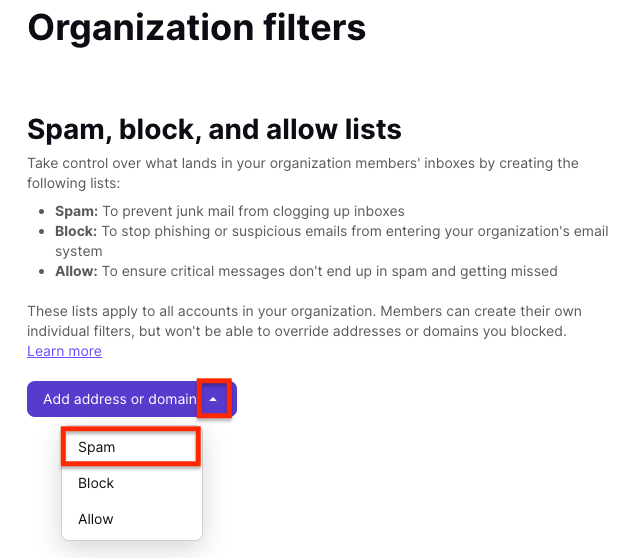
Task: Click the bullet dot beside Spam description
Action: (41, 212)
